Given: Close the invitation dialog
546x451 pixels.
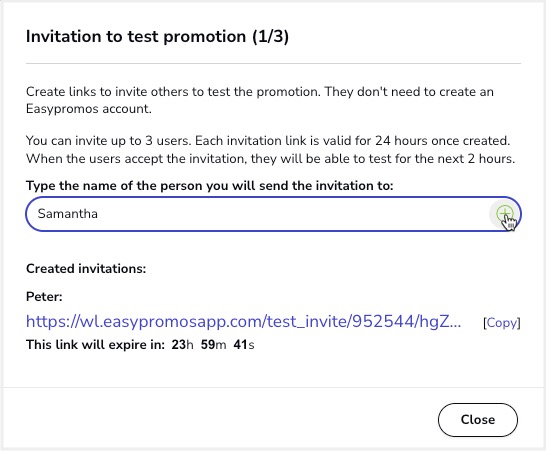Looking at the screenshot, I should point(478,420).
